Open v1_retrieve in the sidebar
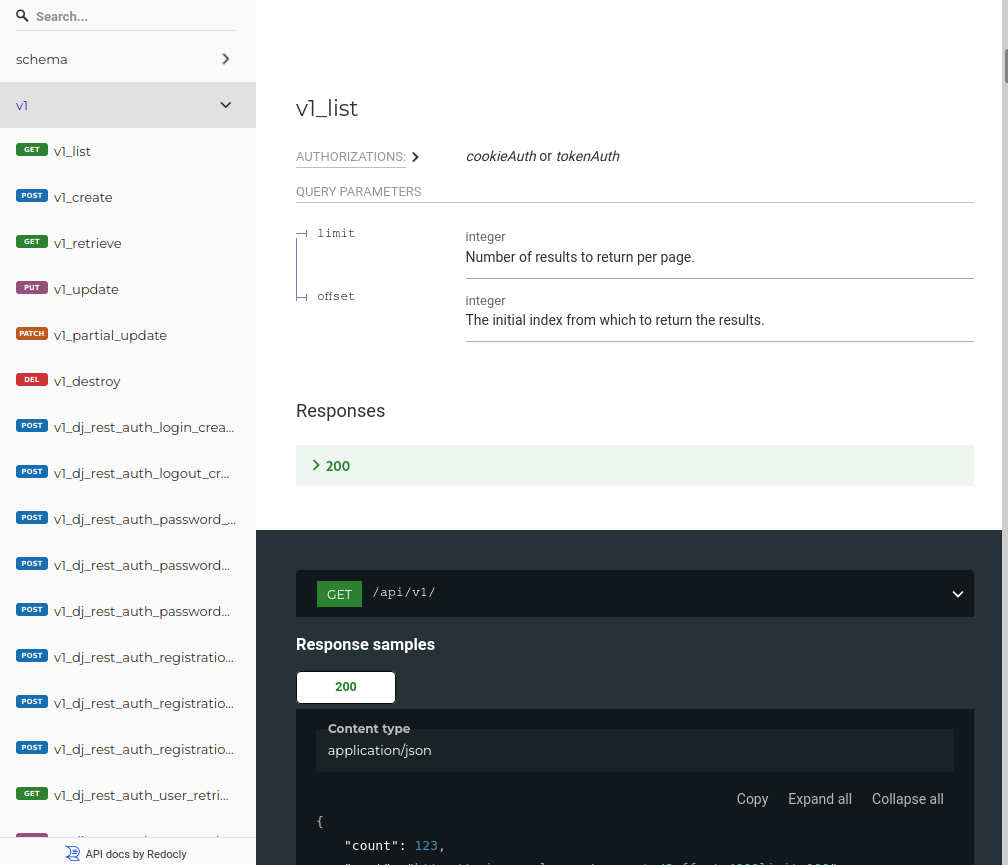Viewport: 1008px width, 865px height. [x=128, y=243]
